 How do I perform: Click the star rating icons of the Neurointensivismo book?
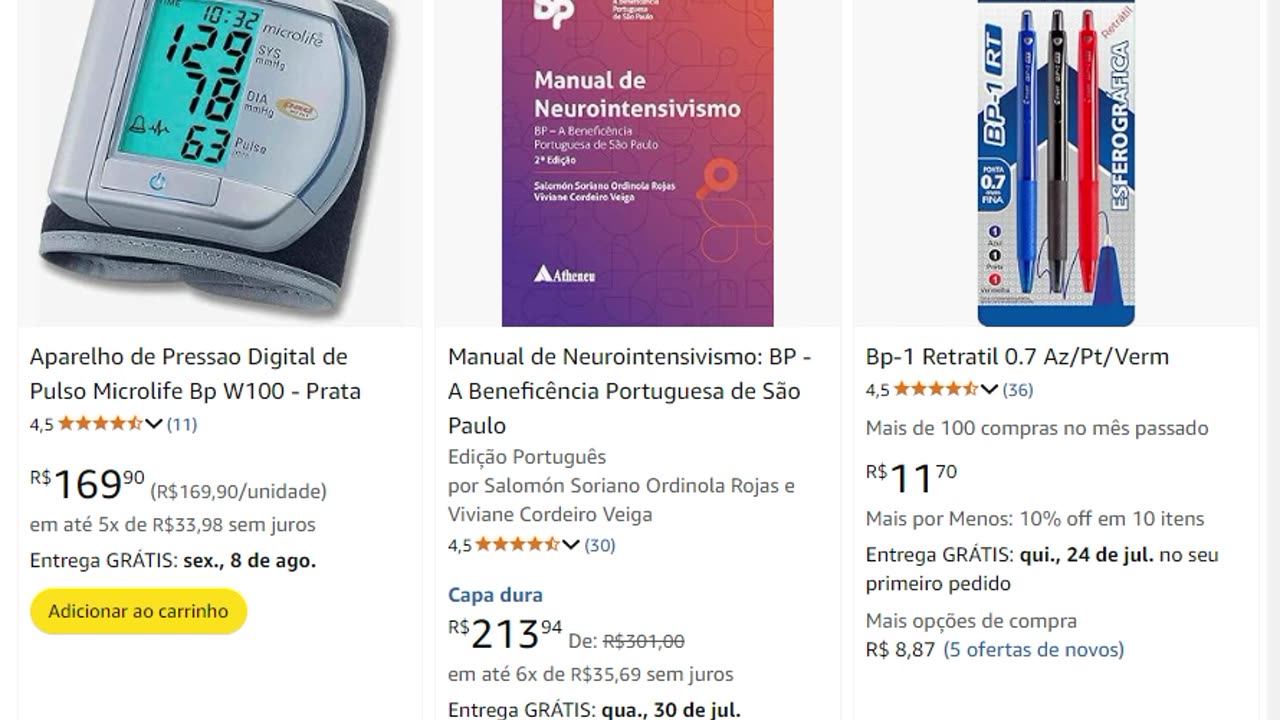click(517, 545)
